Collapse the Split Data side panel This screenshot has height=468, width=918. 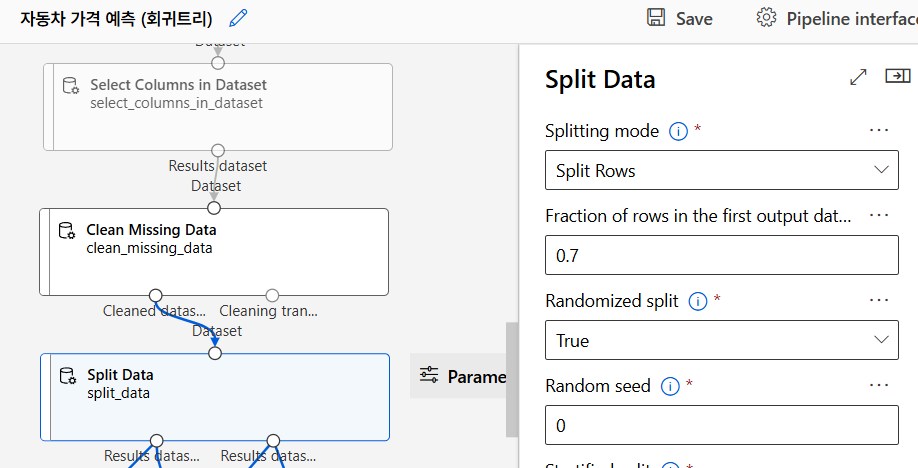[x=897, y=77]
